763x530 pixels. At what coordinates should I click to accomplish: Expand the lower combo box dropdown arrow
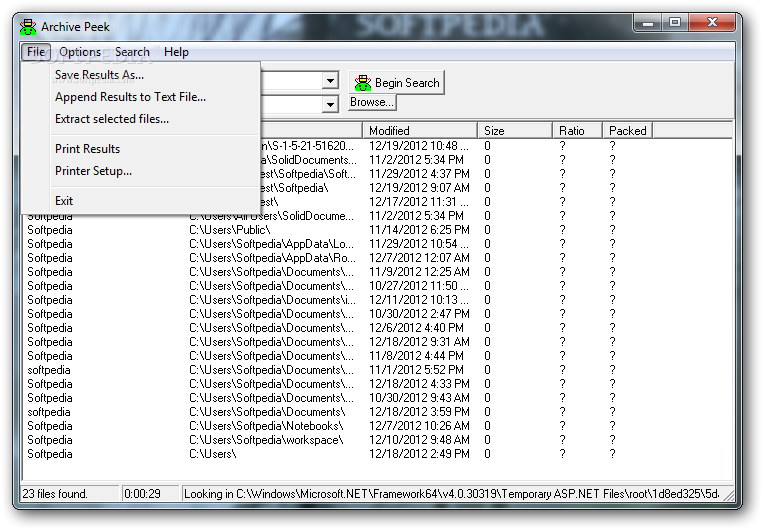pyautogui.click(x=330, y=104)
